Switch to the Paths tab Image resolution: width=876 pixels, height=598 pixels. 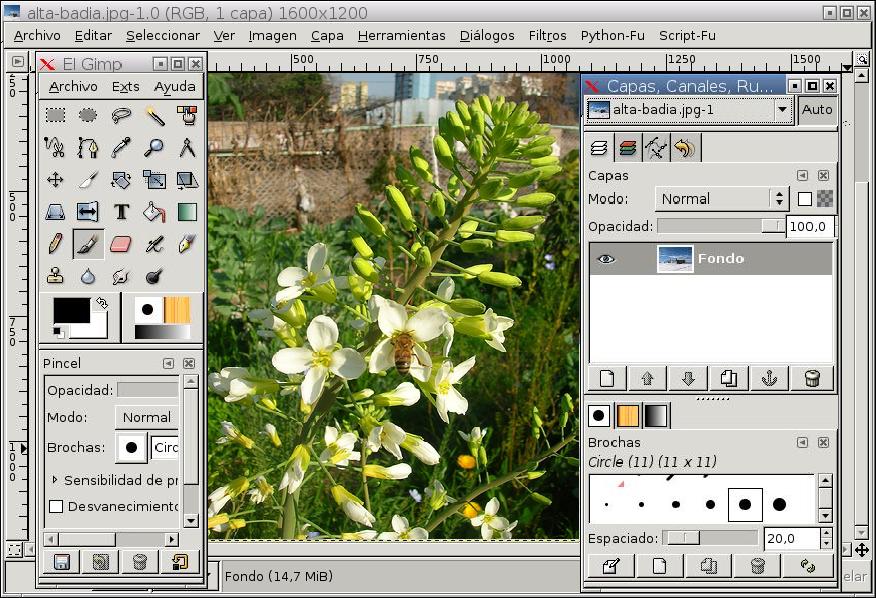tap(656, 148)
